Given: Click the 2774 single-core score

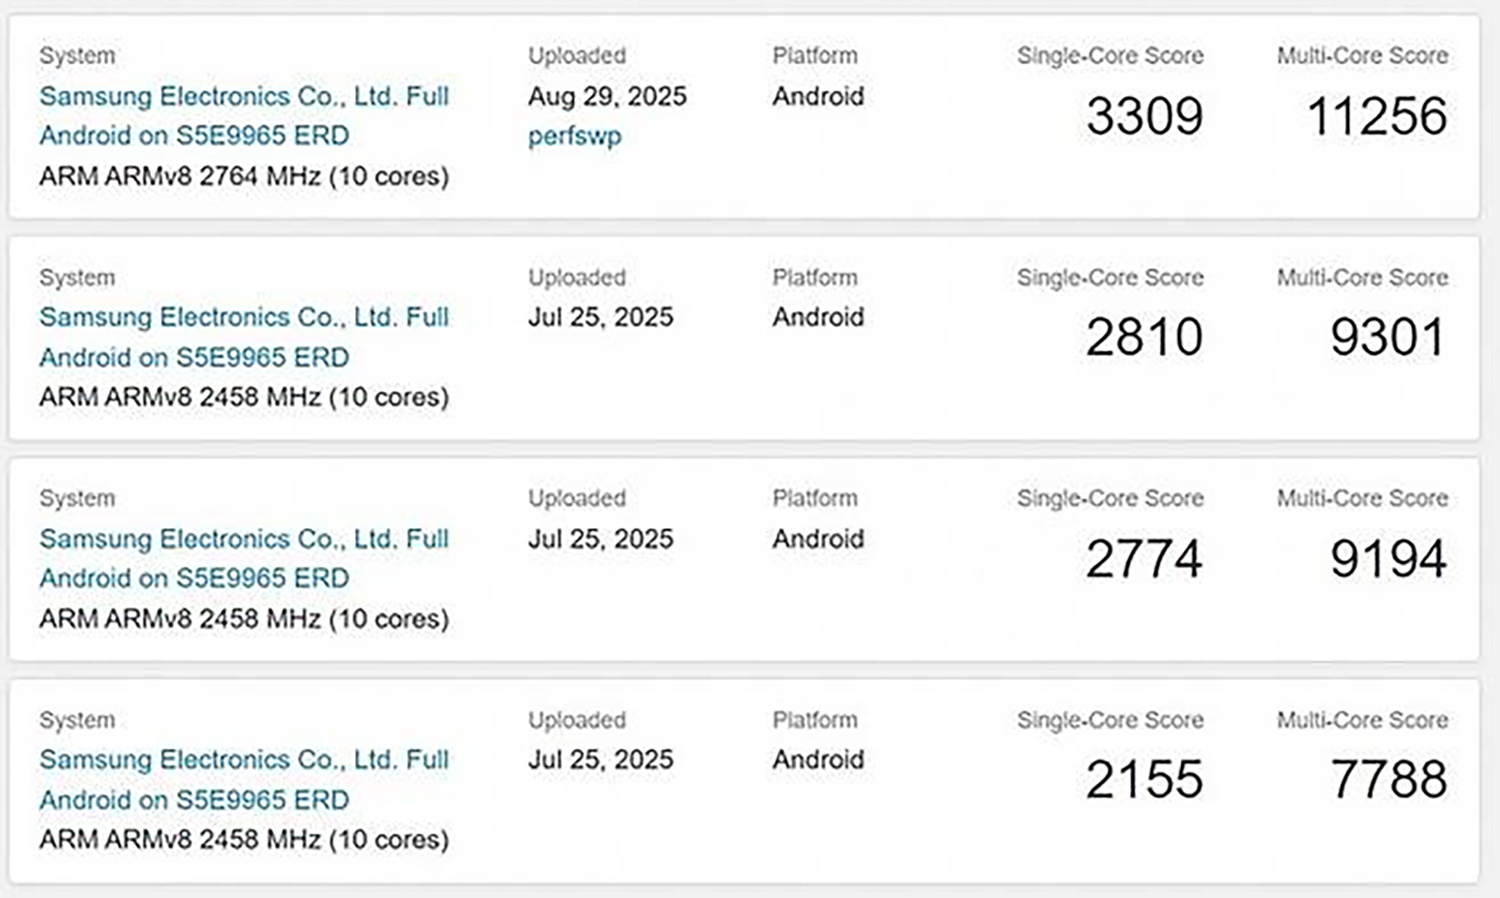Looking at the screenshot, I should pos(1144,558).
